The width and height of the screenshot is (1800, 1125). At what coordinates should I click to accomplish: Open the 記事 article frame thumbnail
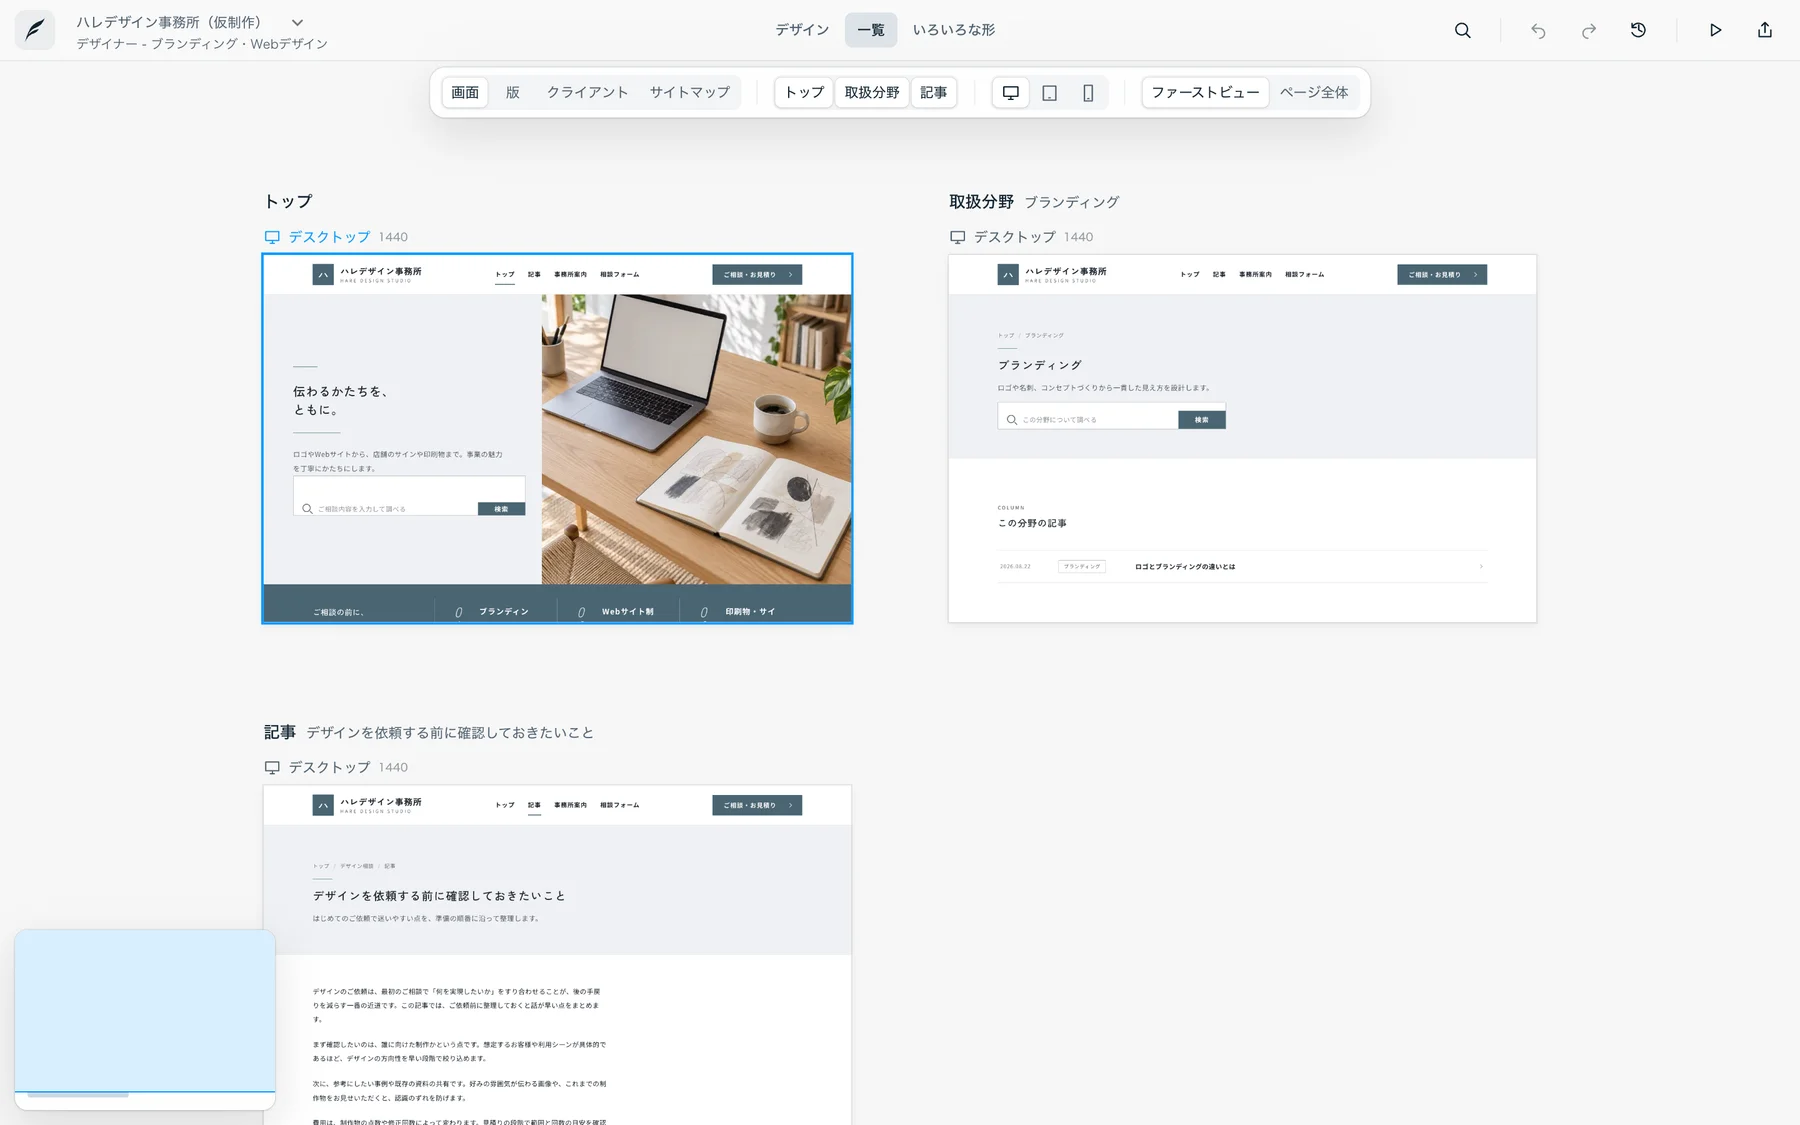(x=557, y=955)
